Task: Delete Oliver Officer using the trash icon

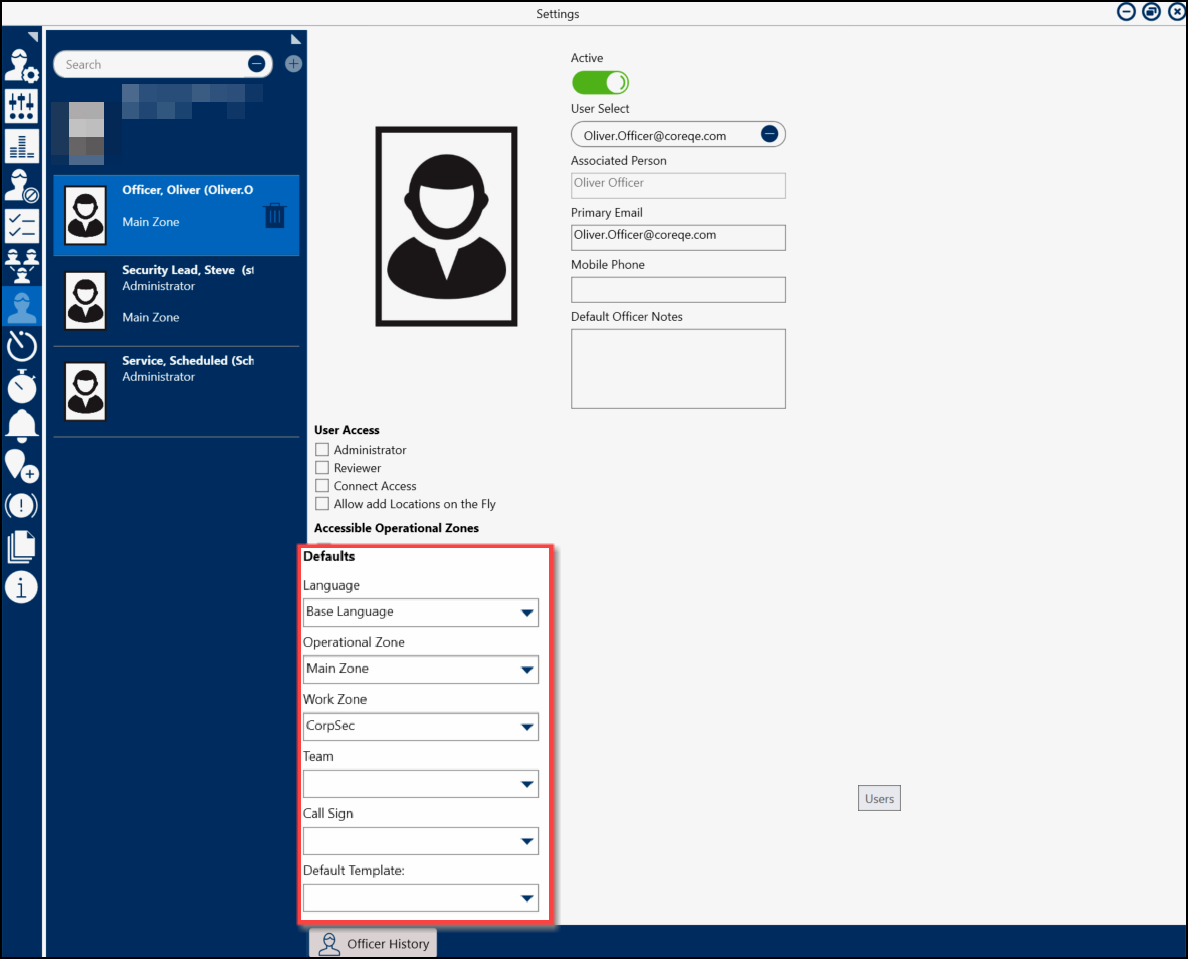Action: 275,215
